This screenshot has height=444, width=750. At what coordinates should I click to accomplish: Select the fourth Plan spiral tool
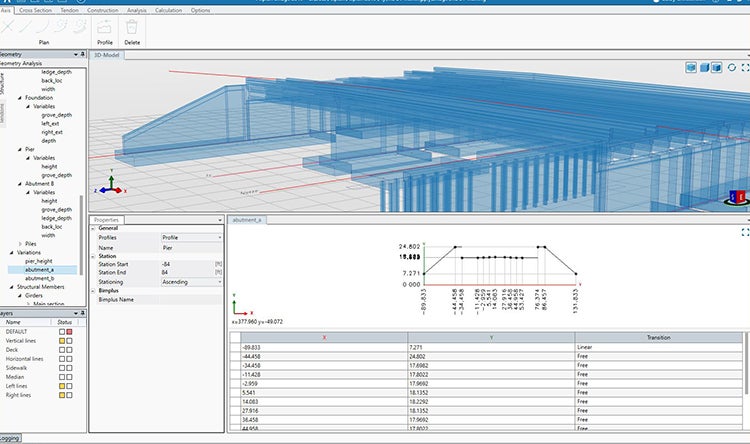pos(61,26)
